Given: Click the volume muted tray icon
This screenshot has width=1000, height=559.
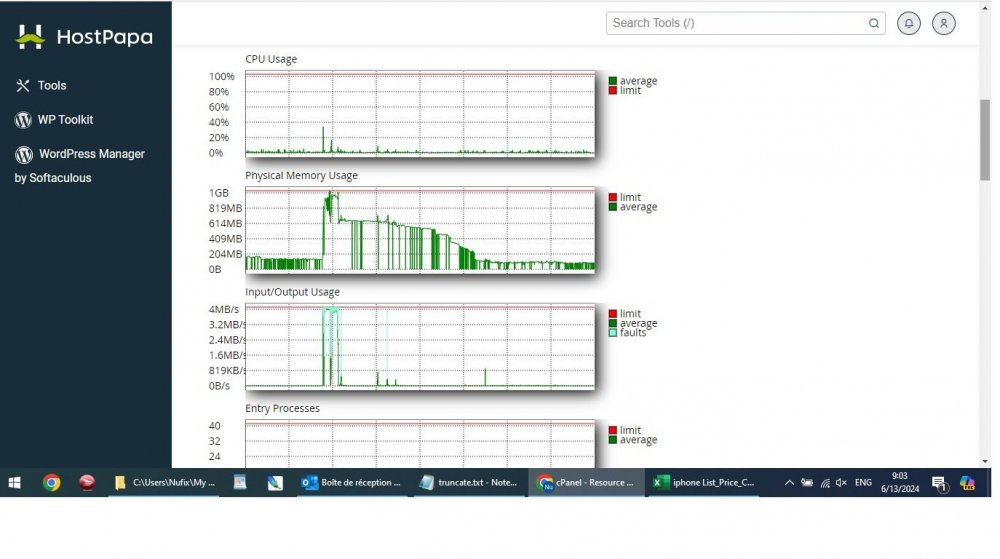Looking at the screenshot, I should point(841,483).
